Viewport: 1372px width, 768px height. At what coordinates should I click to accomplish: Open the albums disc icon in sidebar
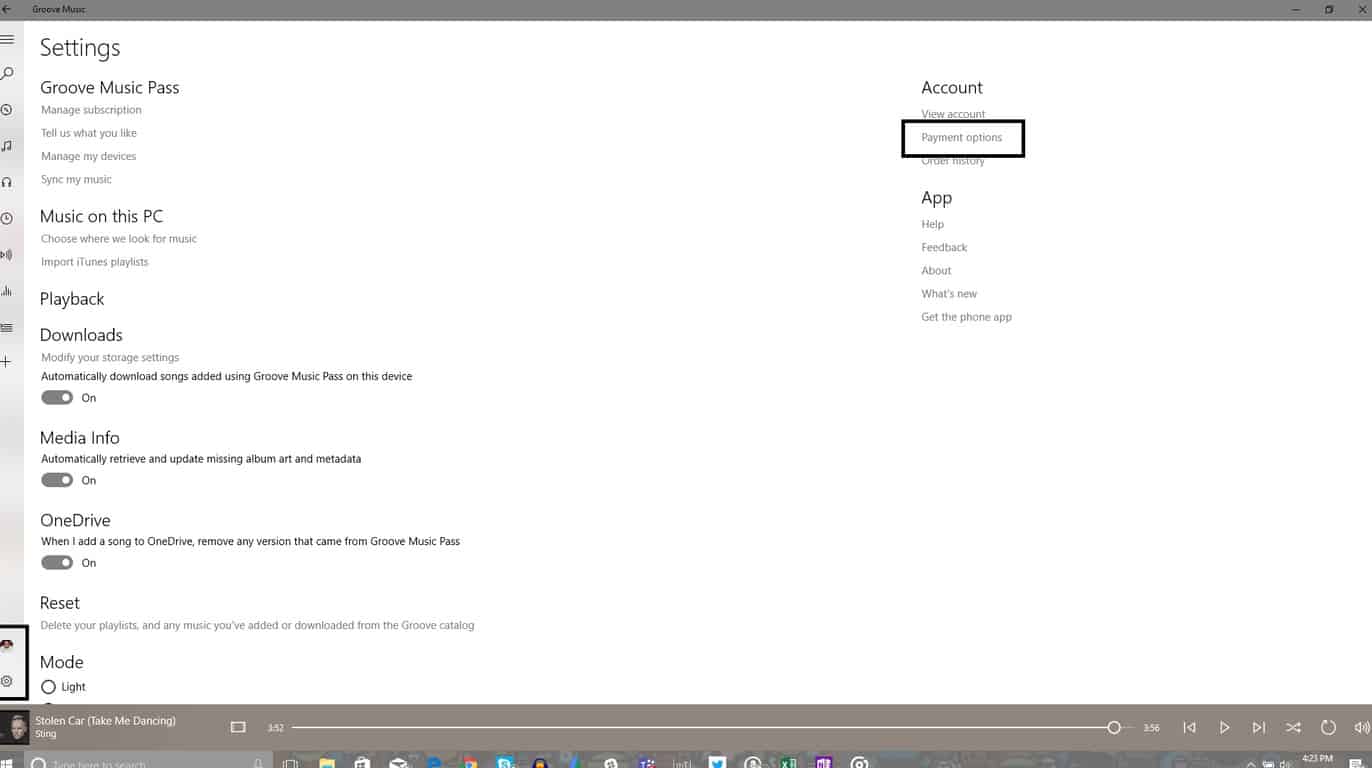point(6,110)
